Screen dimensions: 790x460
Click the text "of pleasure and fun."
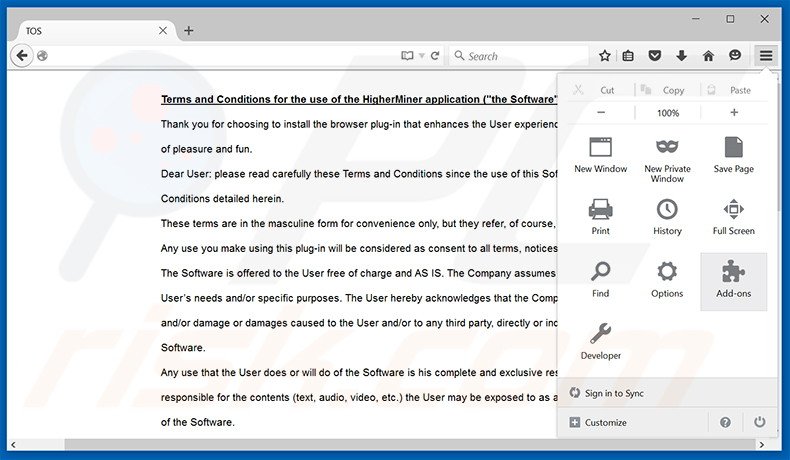(x=207, y=149)
